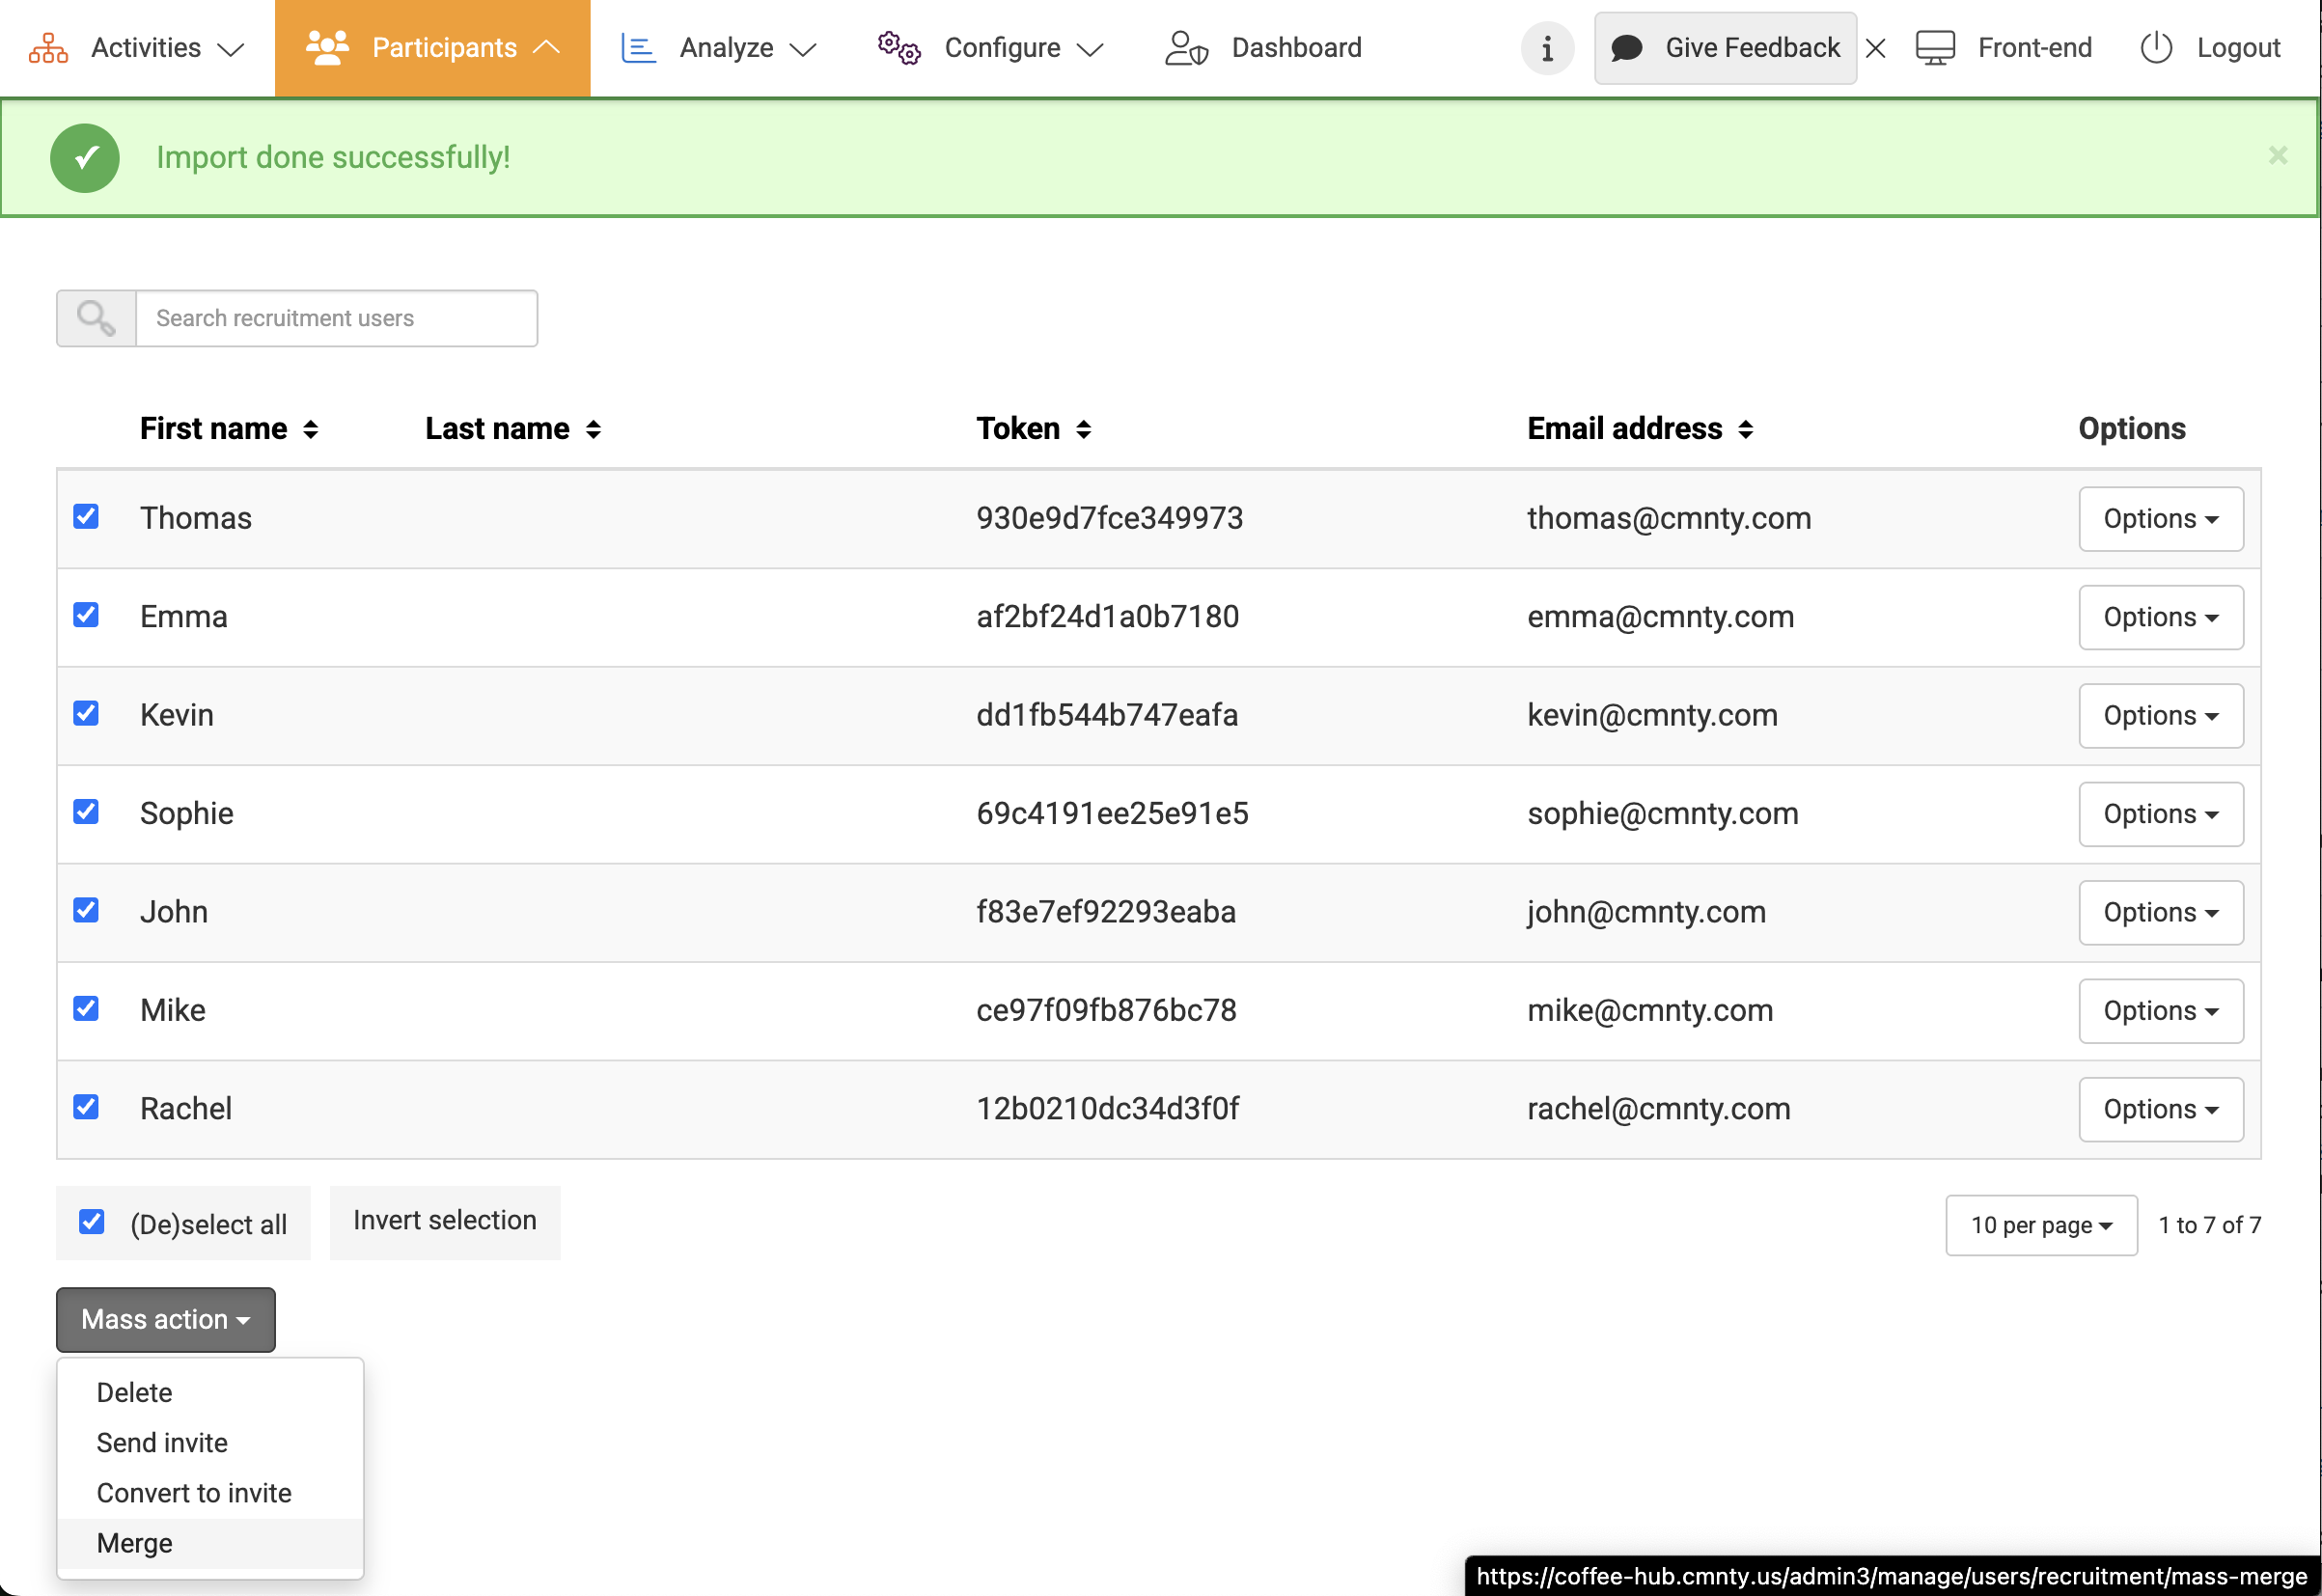The width and height of the screenshot is (2322, 1596).
Task: Close the import success banner
Action: pos(2277,155)
